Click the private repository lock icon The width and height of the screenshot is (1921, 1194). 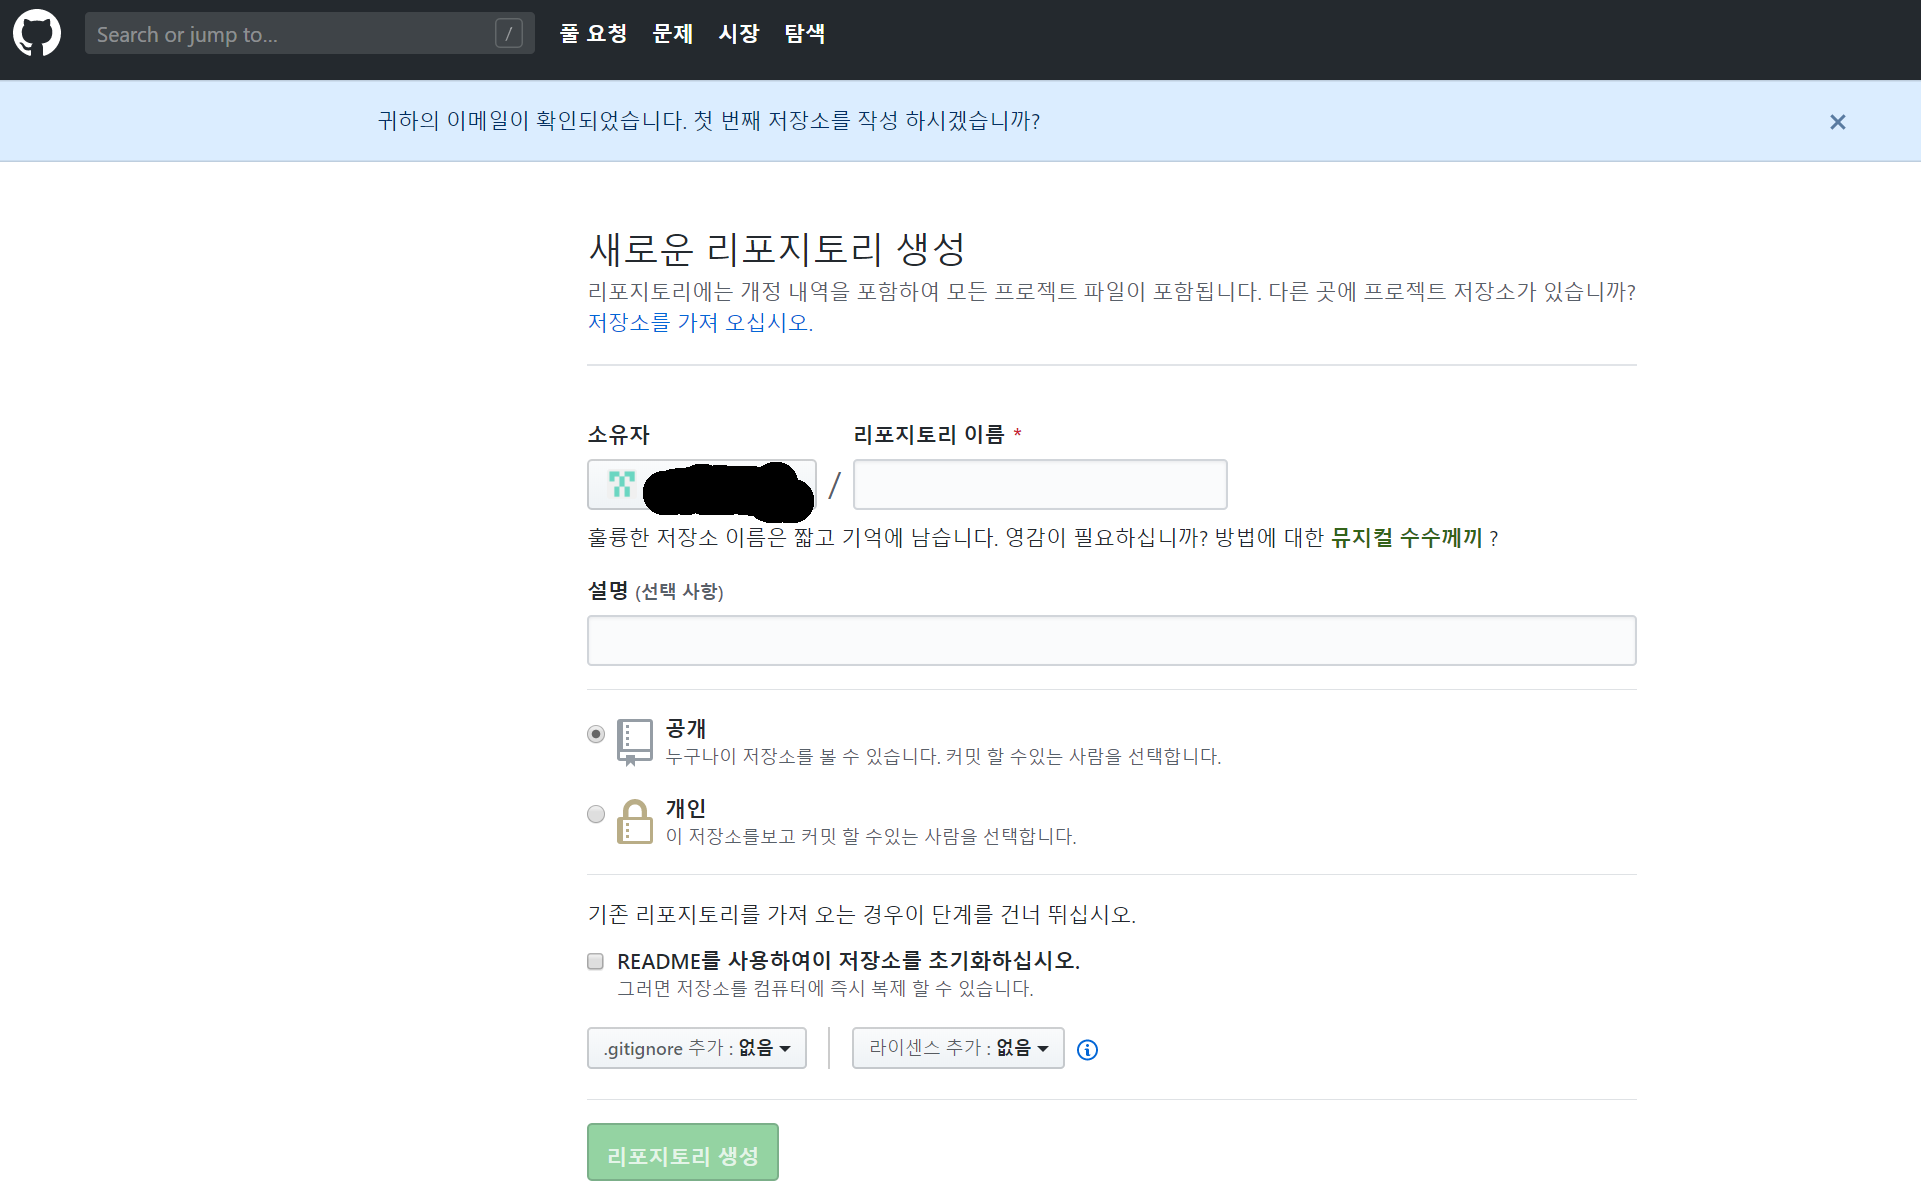634,822
